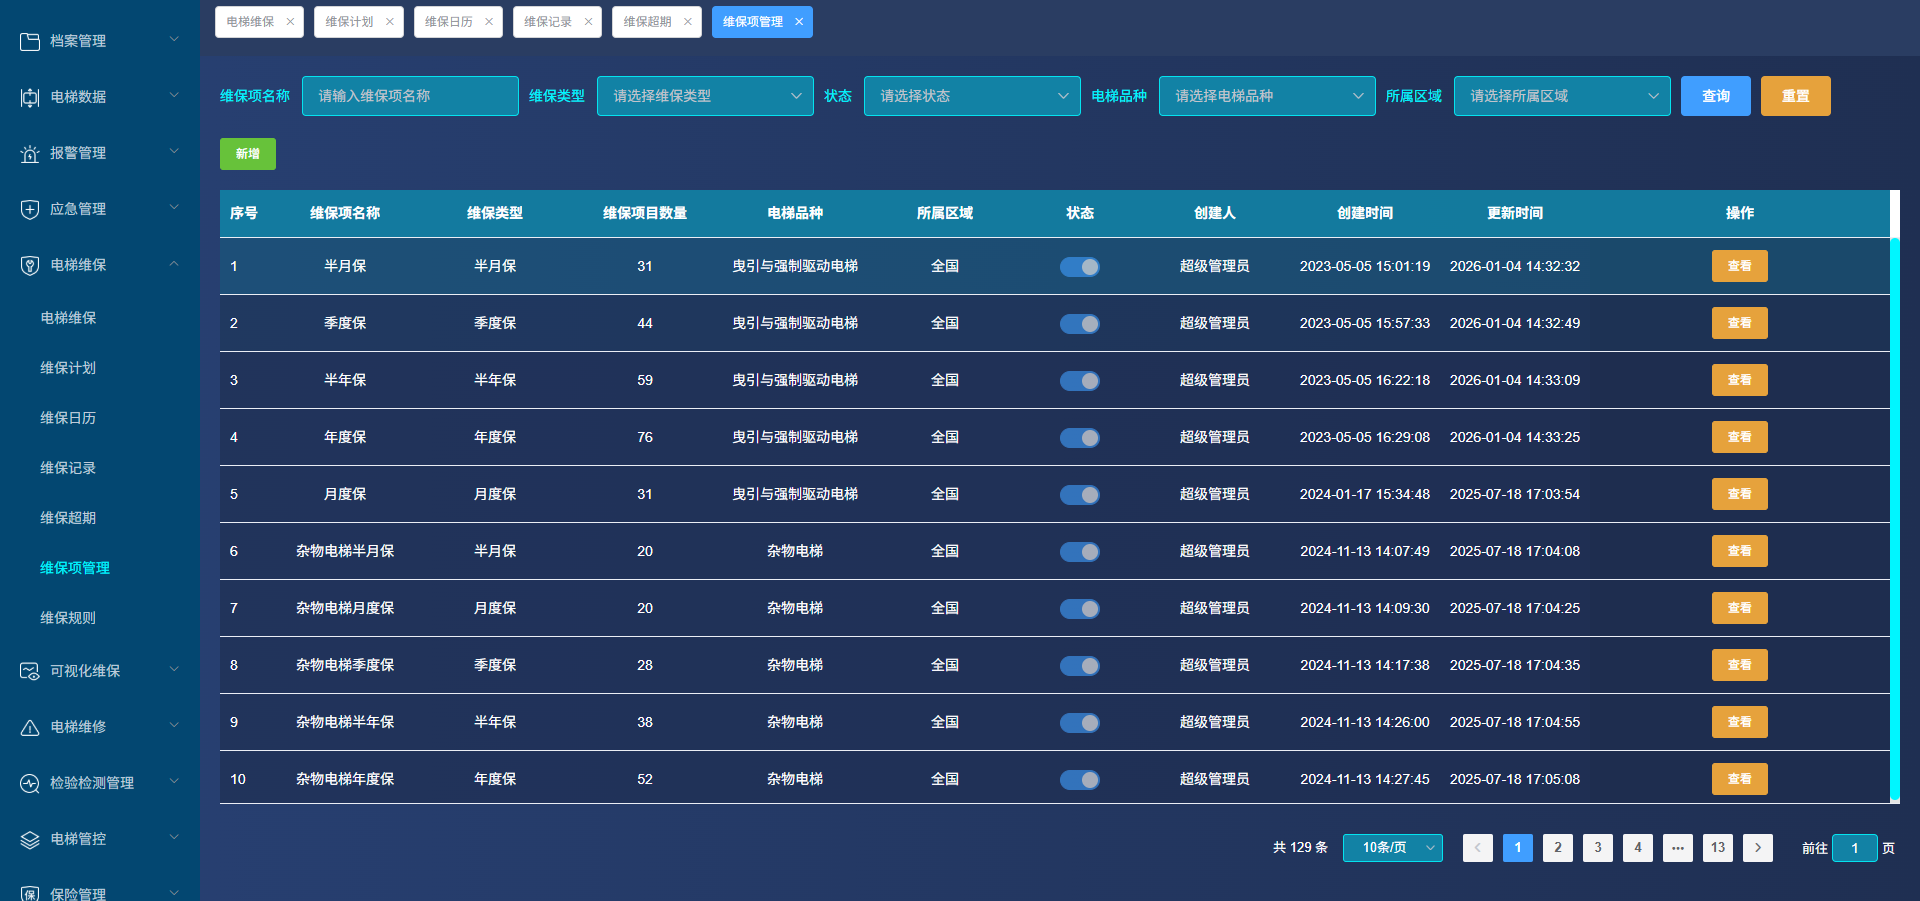Open the 电梯品种 dropdown selector
1920x901 pixels.
[x=1266, y=96]
